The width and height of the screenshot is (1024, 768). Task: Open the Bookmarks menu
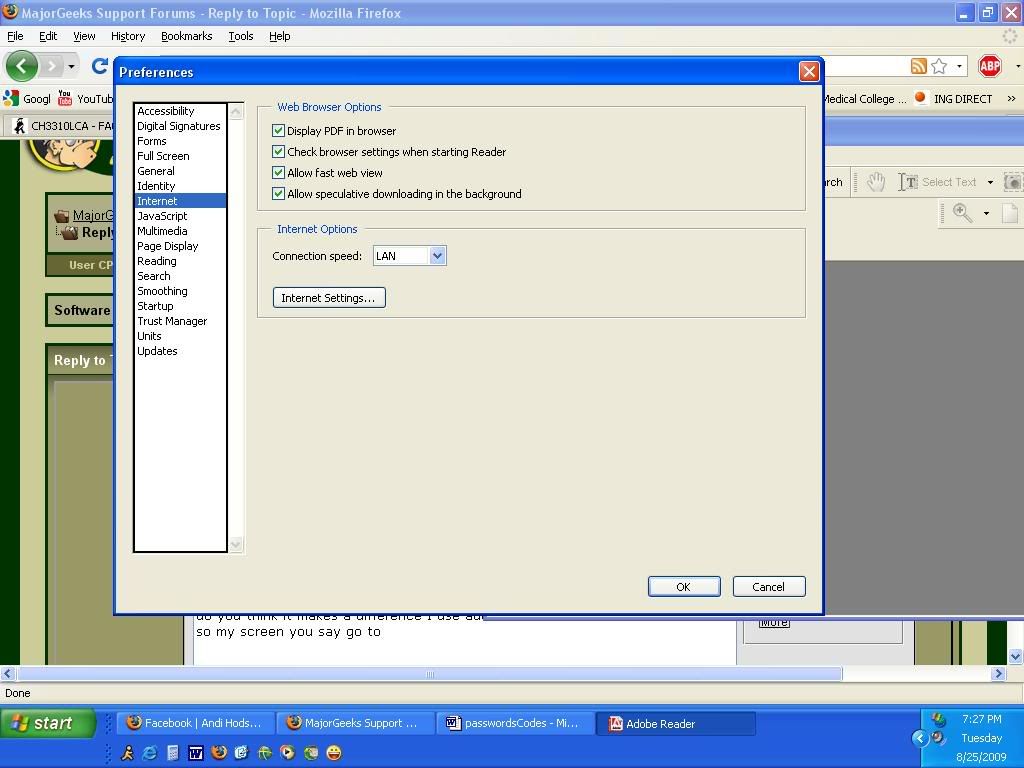point(186,36)
